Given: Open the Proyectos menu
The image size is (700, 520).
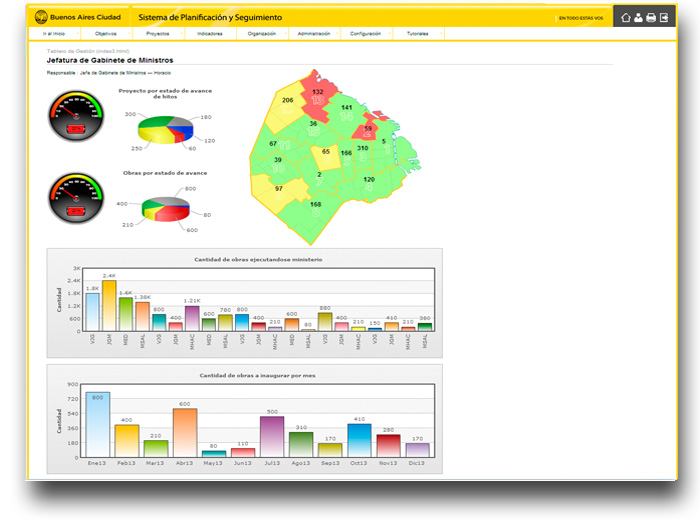Looking at the screenshot, I should pos(157,33).
